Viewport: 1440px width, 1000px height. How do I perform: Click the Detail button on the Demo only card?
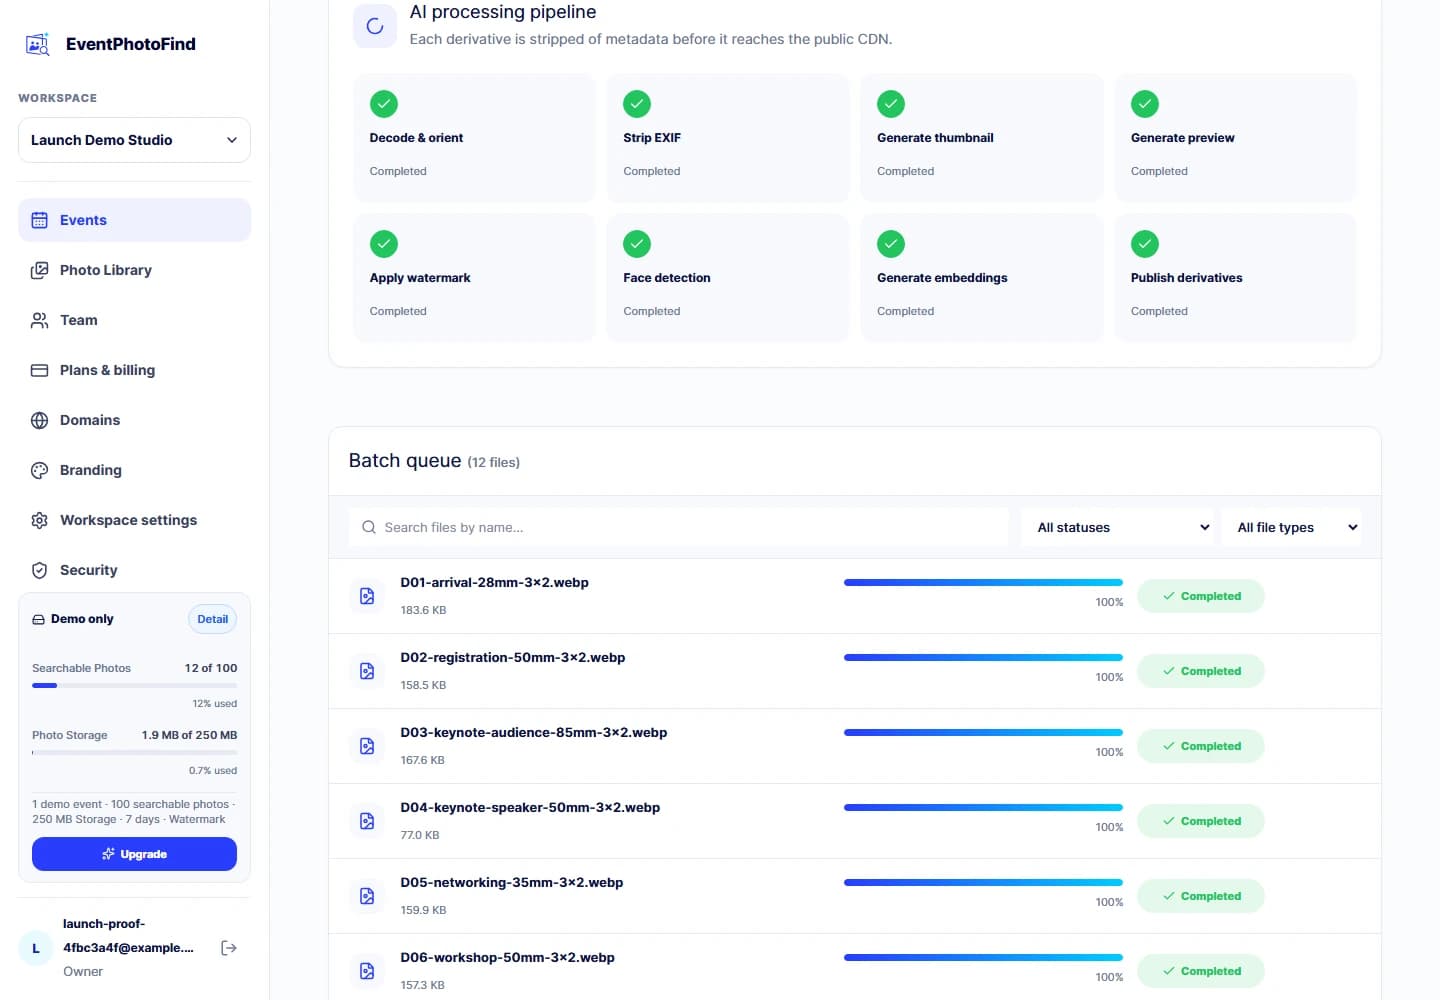coord(212,619)
